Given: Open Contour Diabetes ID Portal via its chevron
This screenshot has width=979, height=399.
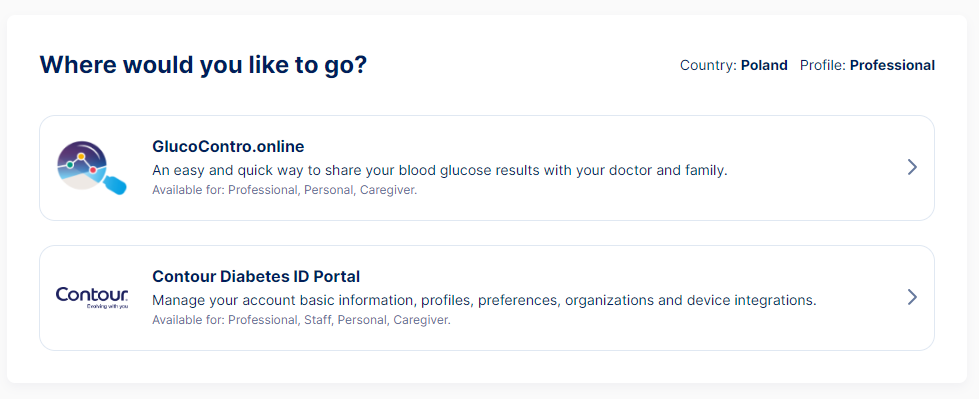Looking at the screenshot, I should [912, 297].
